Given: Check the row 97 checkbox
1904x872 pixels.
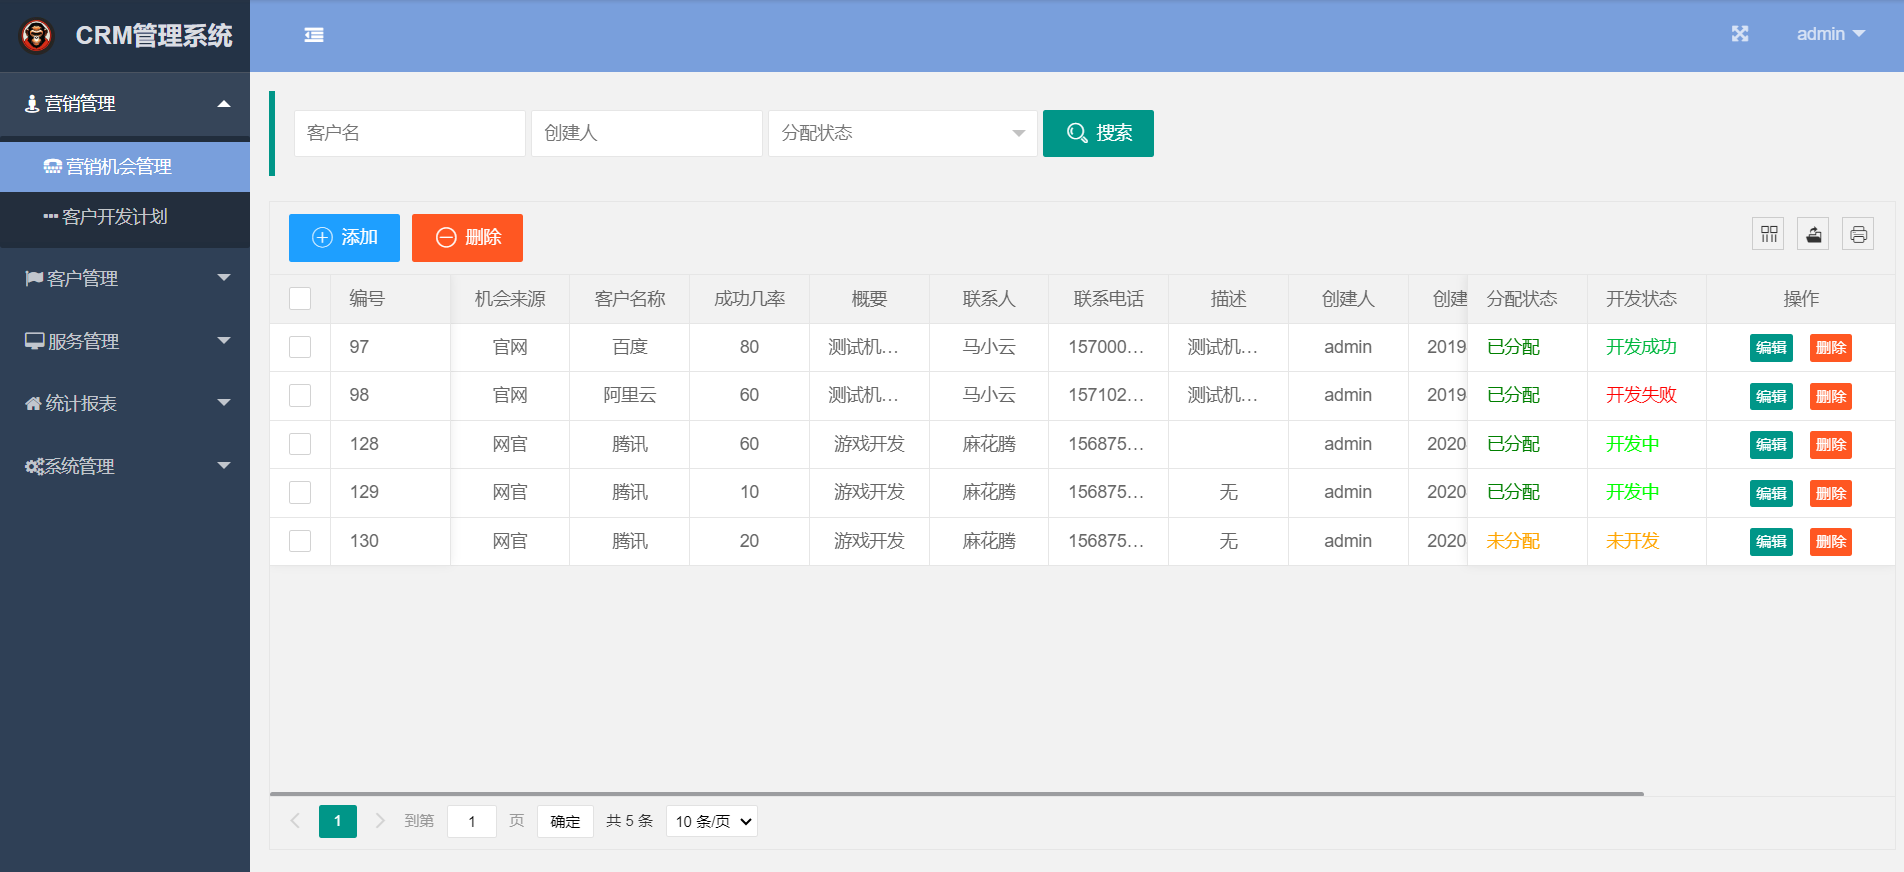Looking at the screenshot, I should (300, 347).
